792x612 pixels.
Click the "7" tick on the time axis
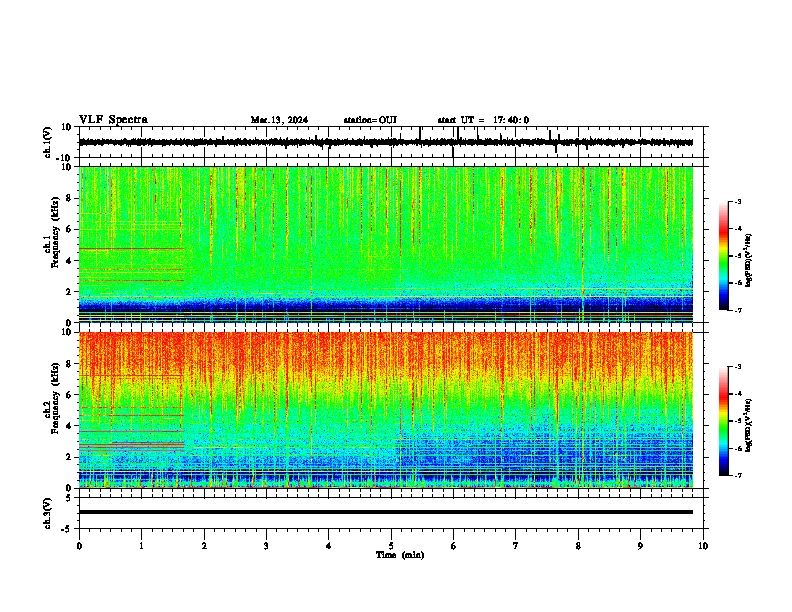pyautogui.click(x=516, y=546)
